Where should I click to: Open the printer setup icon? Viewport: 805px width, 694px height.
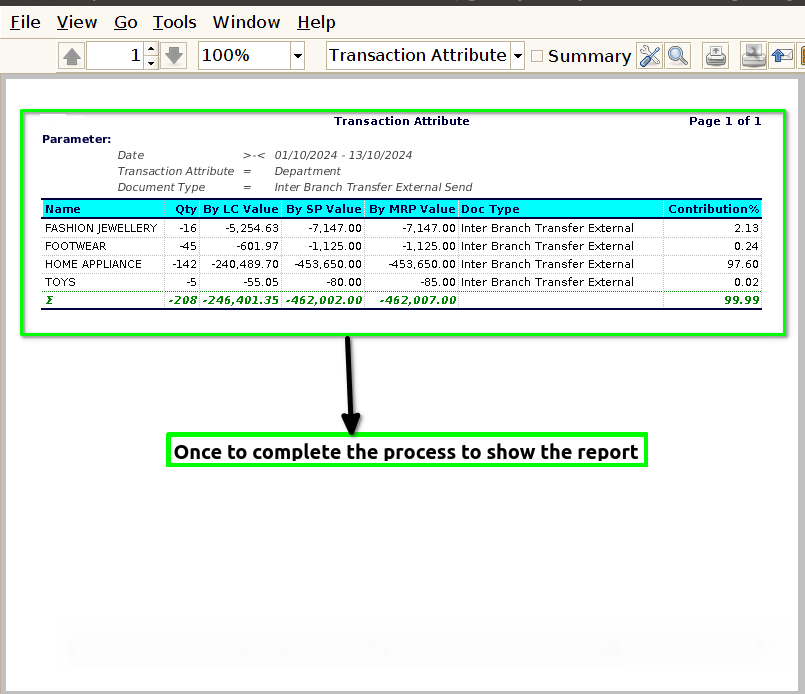pyautogui.click(x=754, y=56)
